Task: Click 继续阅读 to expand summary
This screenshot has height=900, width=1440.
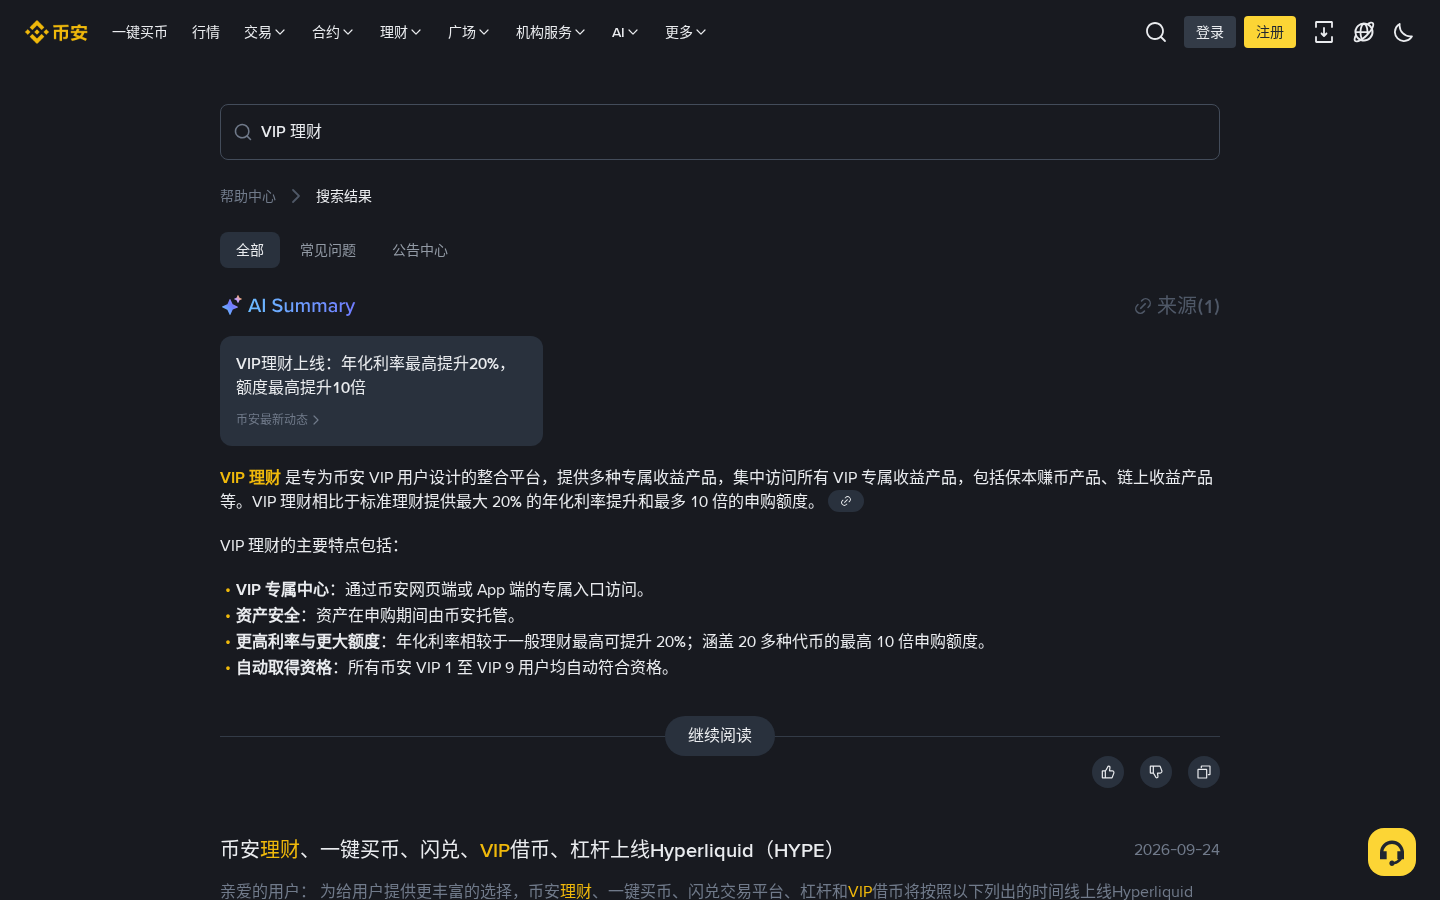Action: pyautogui.click(x=720, y=736)
